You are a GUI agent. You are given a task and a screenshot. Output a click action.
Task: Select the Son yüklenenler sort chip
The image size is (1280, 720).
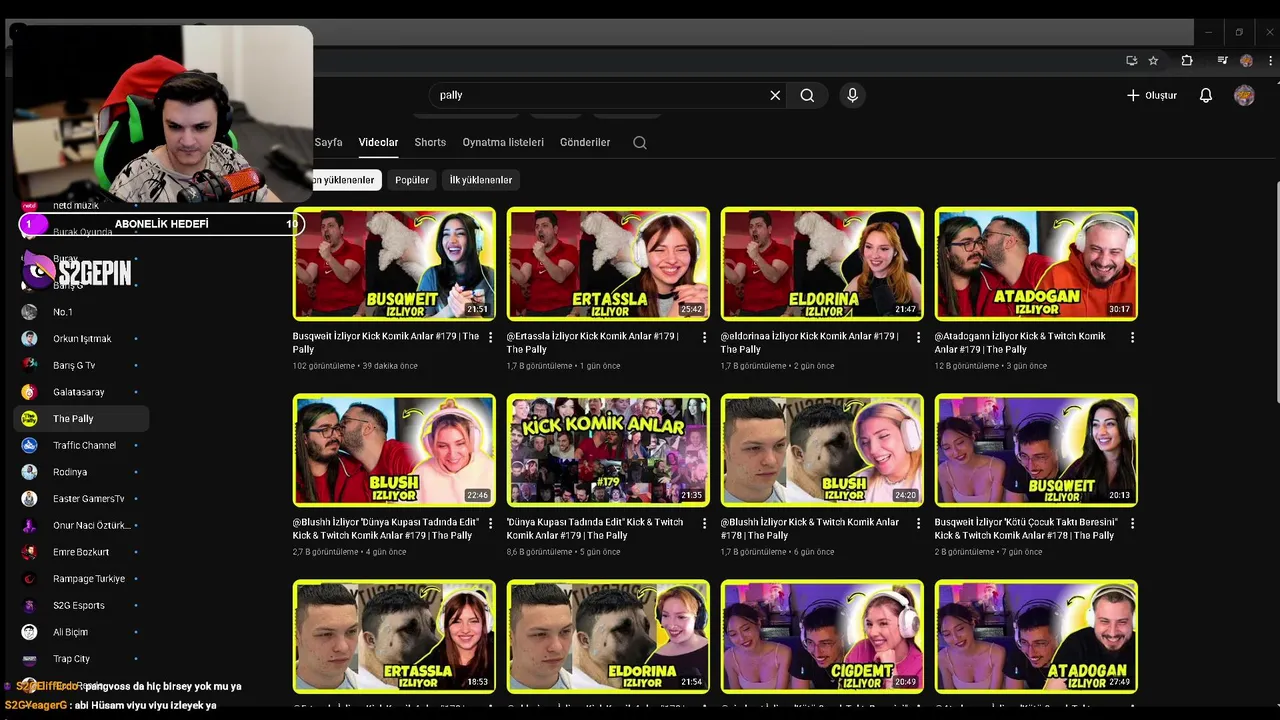pyautogui.click(x=345, y=180)
